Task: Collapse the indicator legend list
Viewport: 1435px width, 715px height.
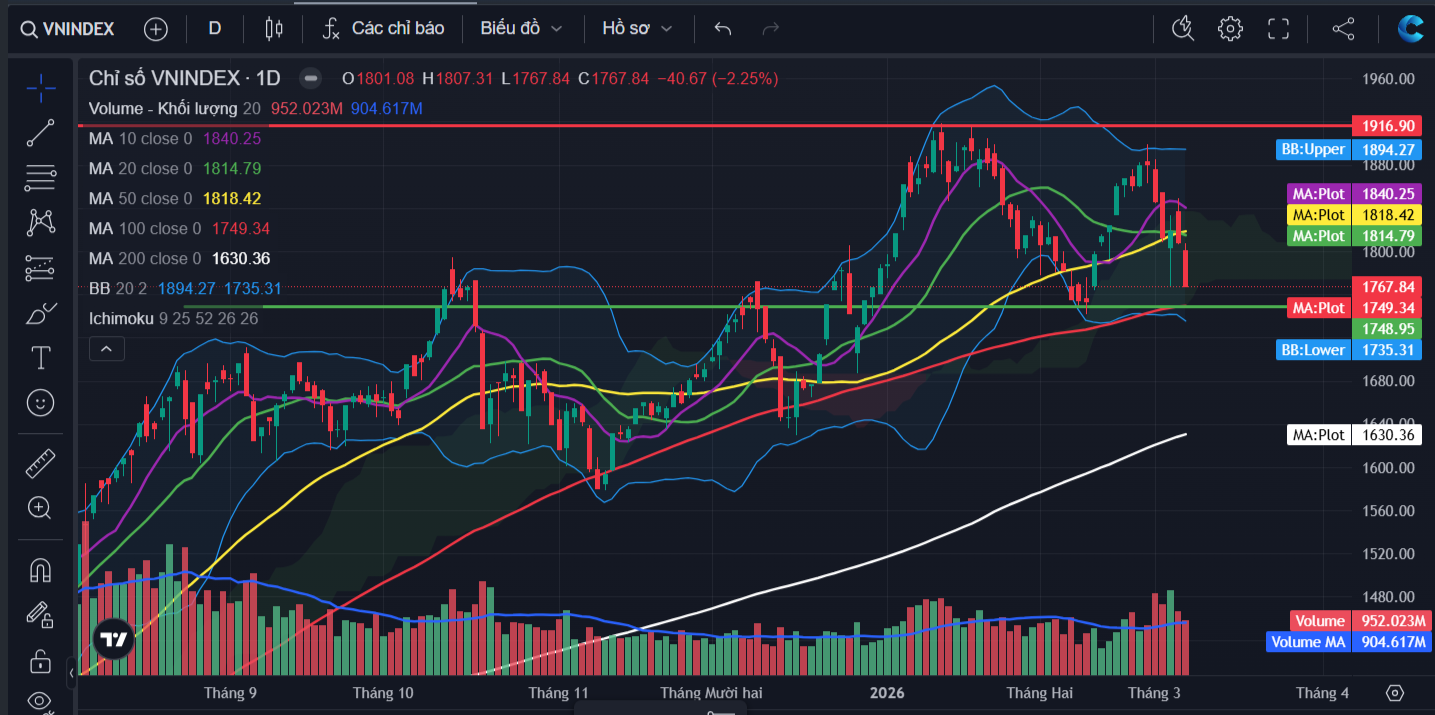Action: click(x=106, y=348)
